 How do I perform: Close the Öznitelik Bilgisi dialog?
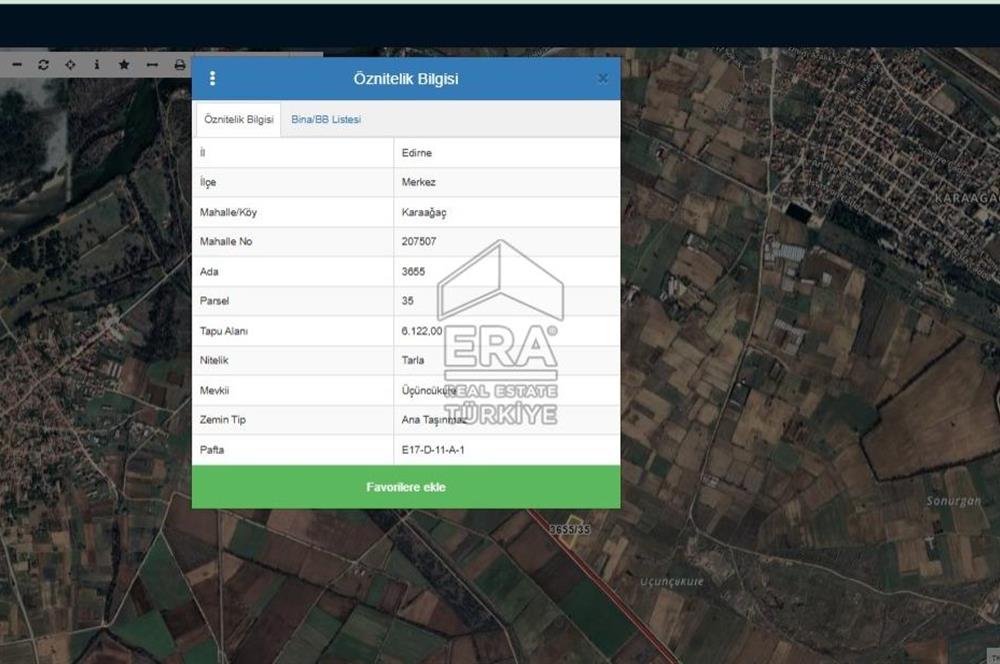602,78
